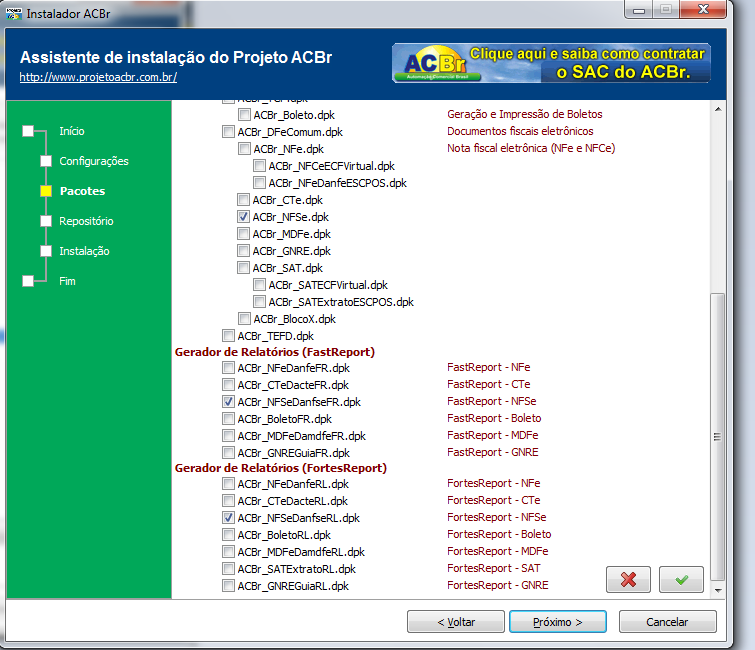Click the red X deselect-all icon button
The width and height of the screenshot is (755, 650).
click(x=628, y=579)
